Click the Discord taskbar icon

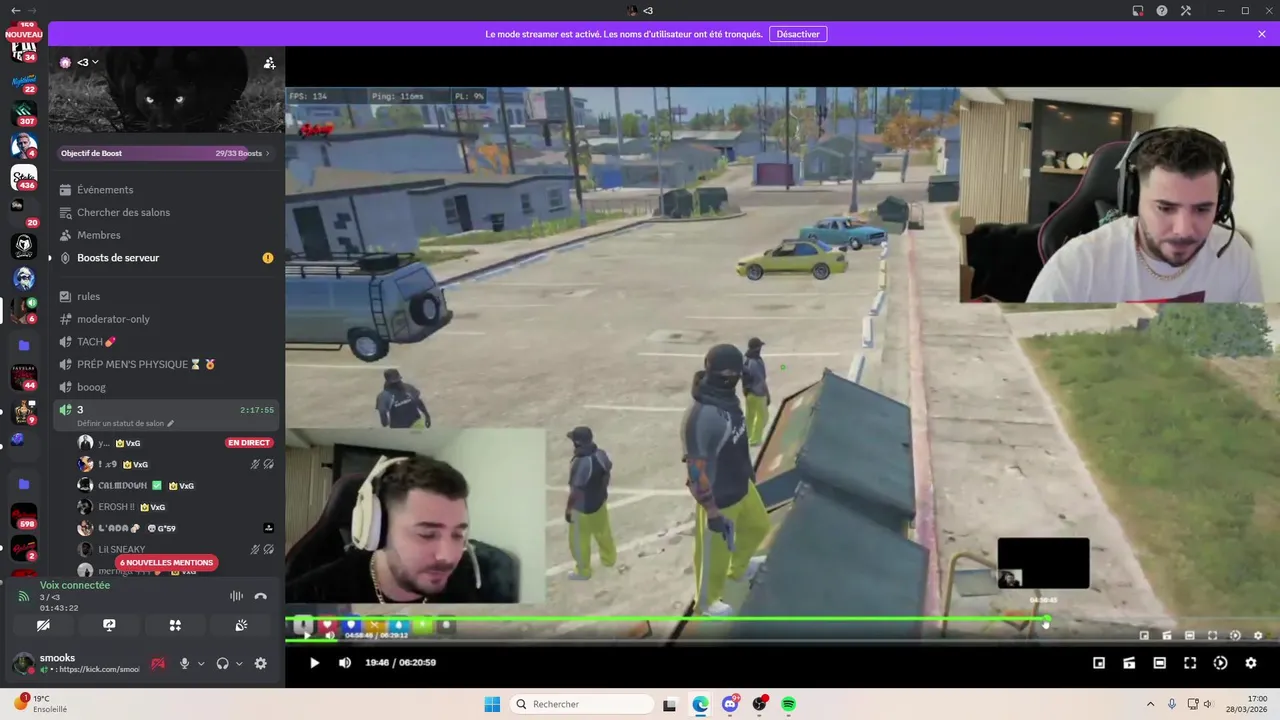tap(730, 704)
